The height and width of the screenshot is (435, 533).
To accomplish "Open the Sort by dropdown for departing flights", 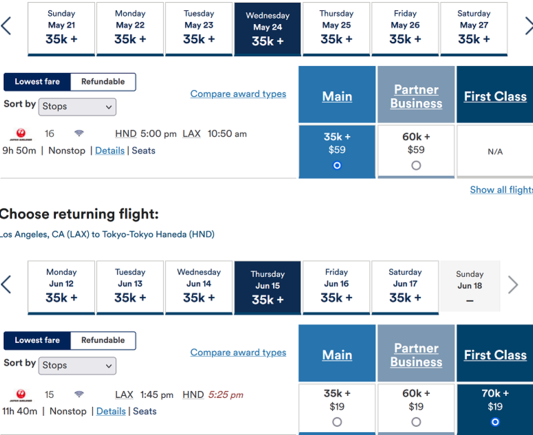I will coord(77,107).
